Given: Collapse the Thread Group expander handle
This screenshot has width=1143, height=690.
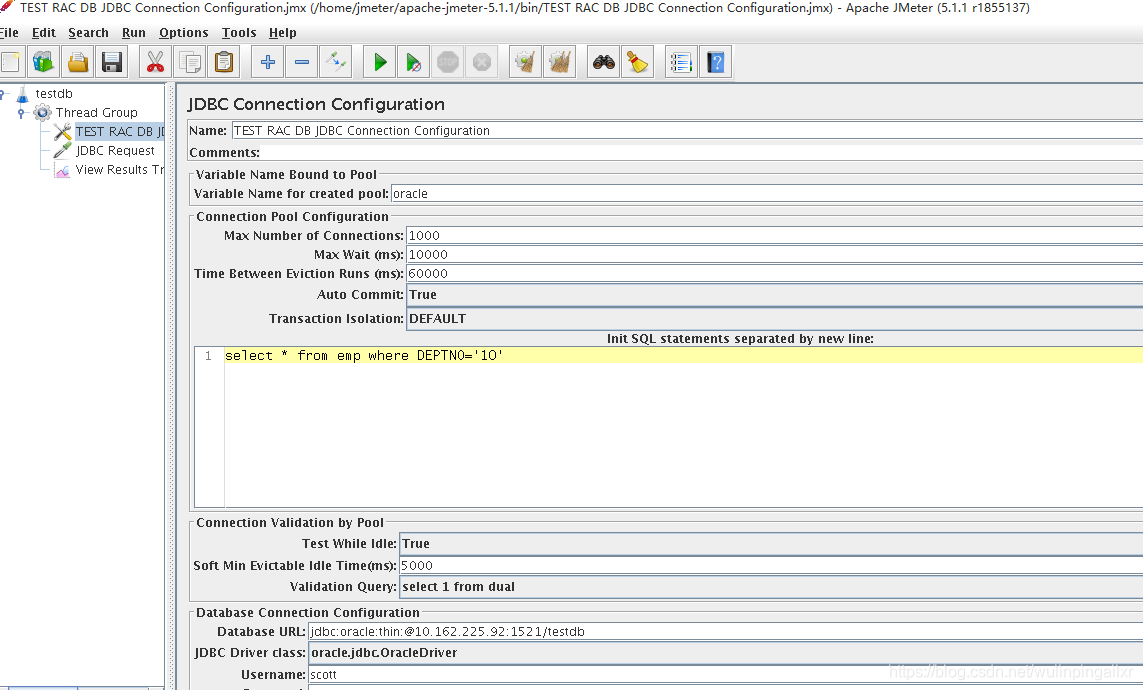Looking at the screenshot, I should coord(21,112).
